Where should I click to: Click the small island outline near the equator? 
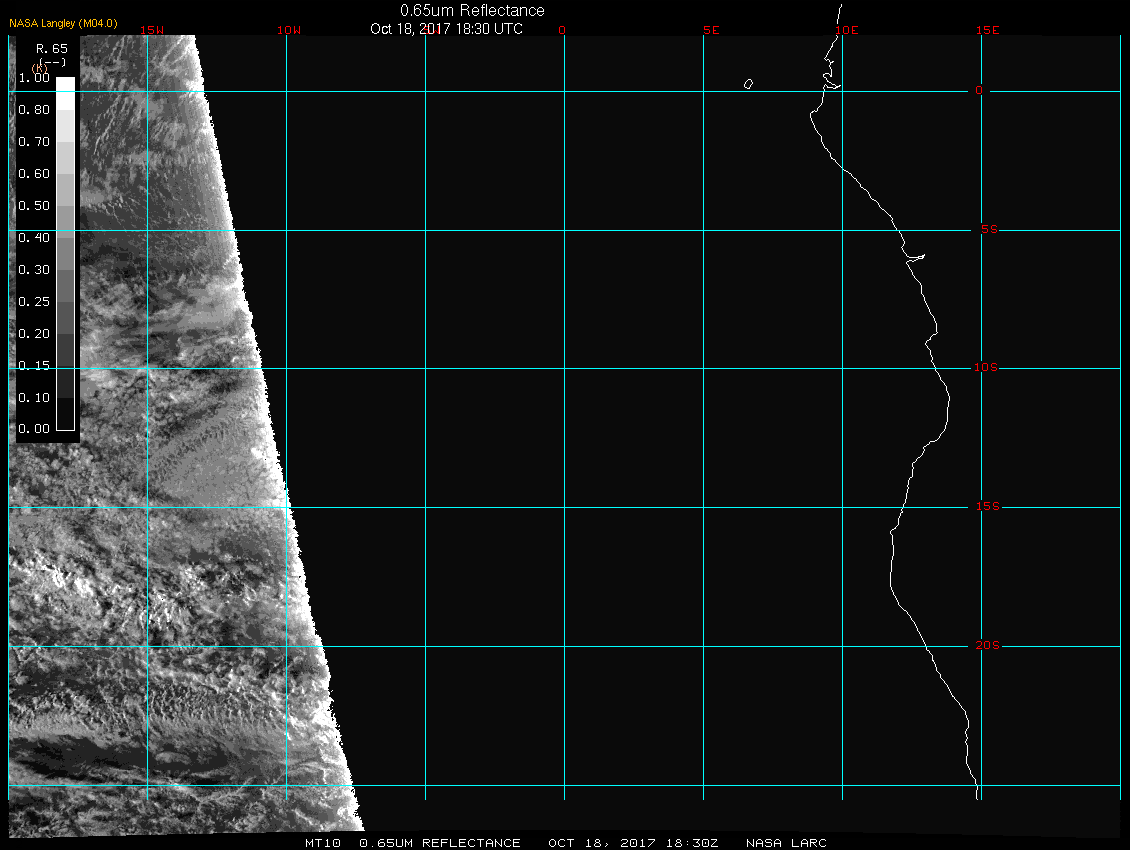[748, 84]
